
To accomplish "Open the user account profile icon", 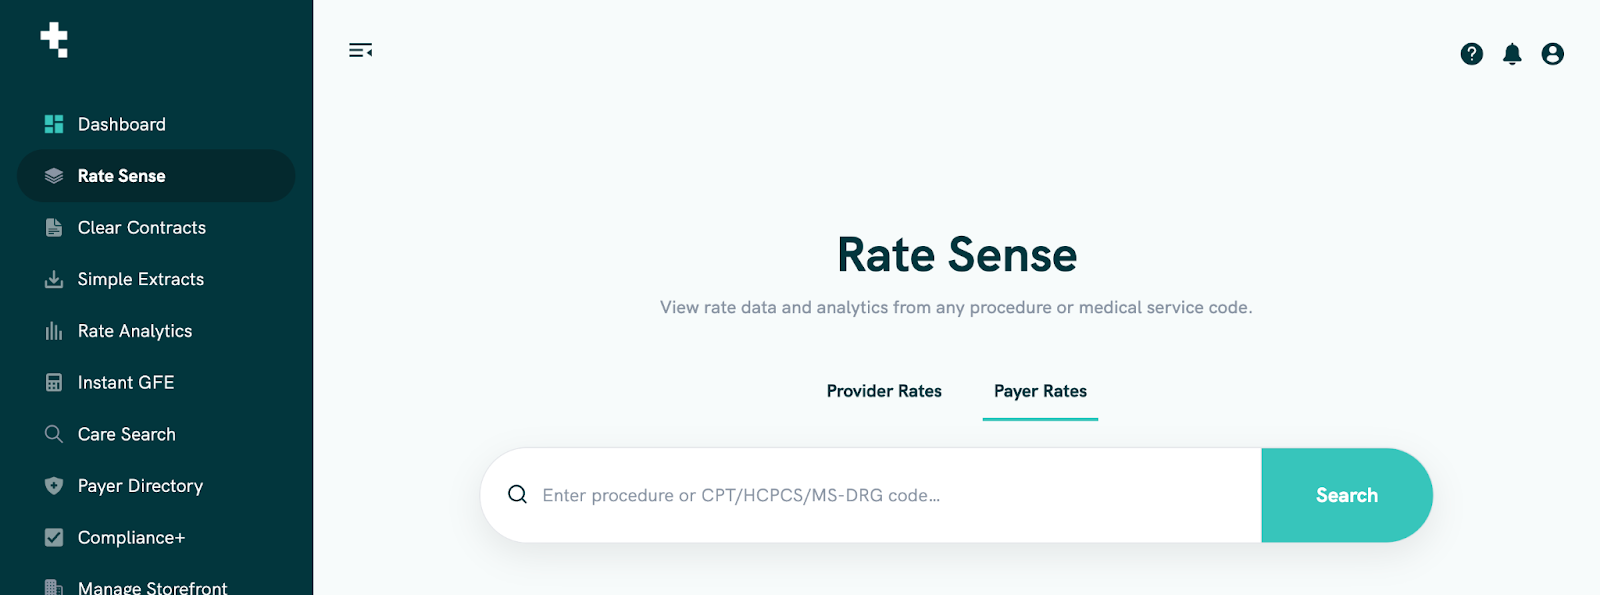I will 1552,54.
